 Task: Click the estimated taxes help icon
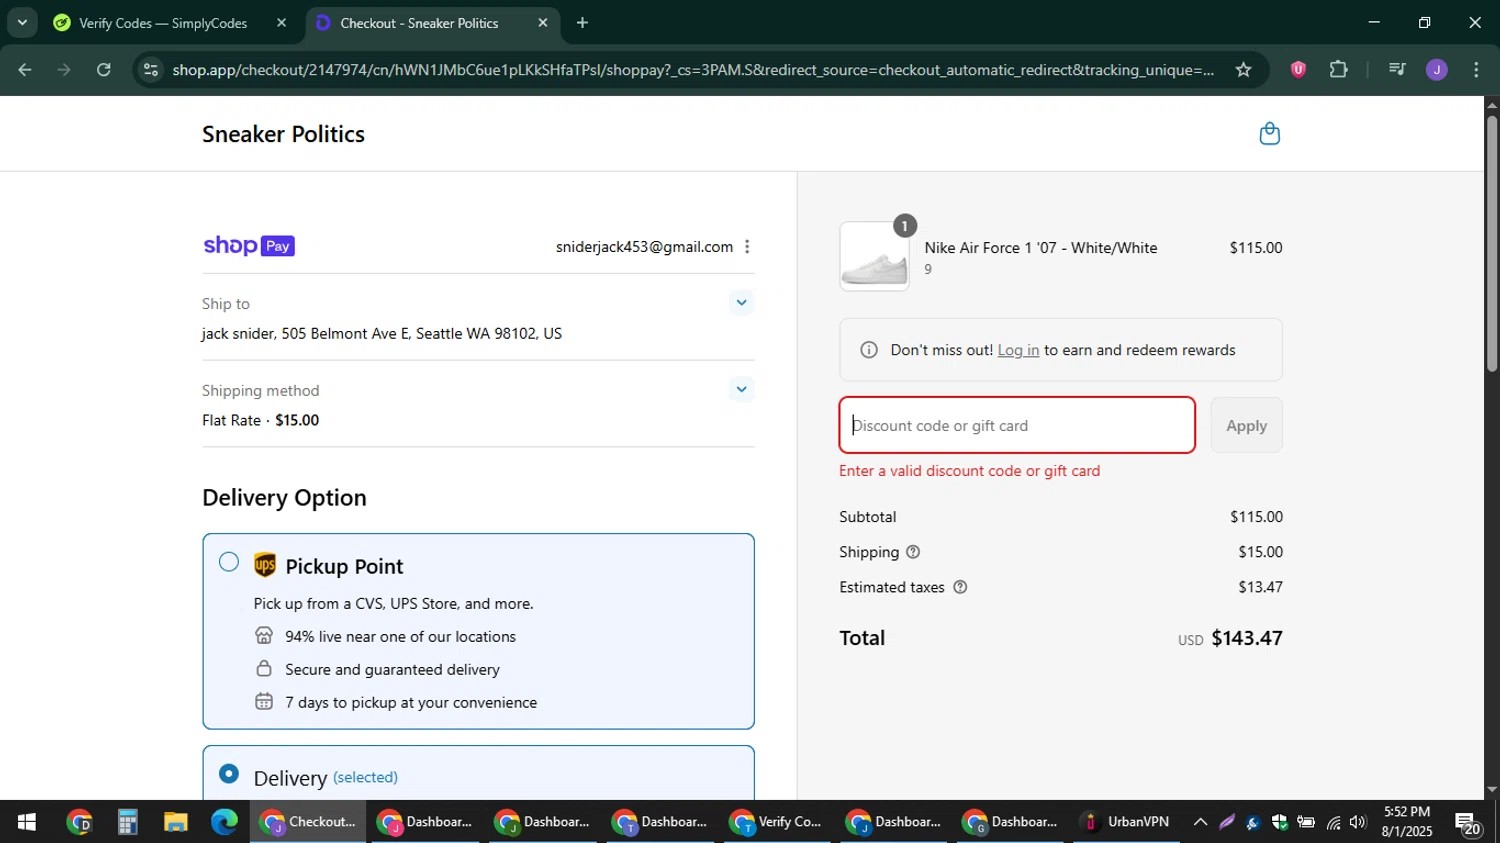pyautogui.click(x=960, y=587)
